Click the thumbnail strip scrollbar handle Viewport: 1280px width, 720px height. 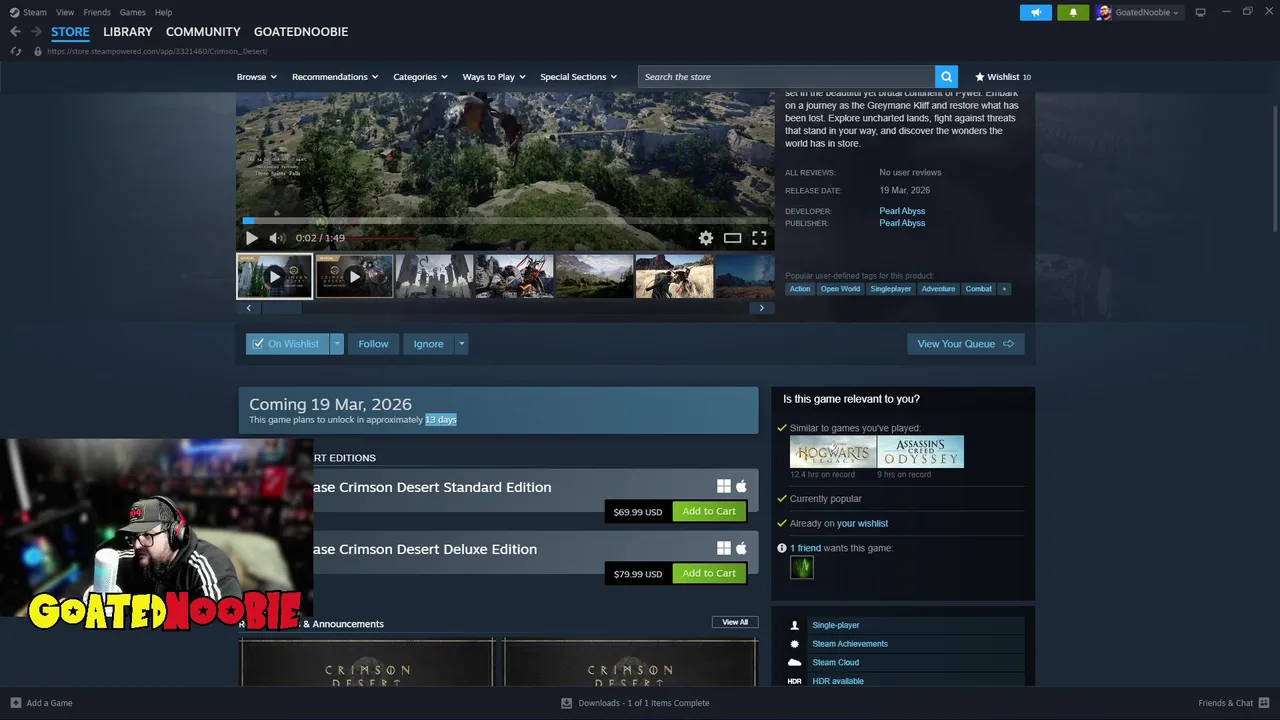(282, 308)
